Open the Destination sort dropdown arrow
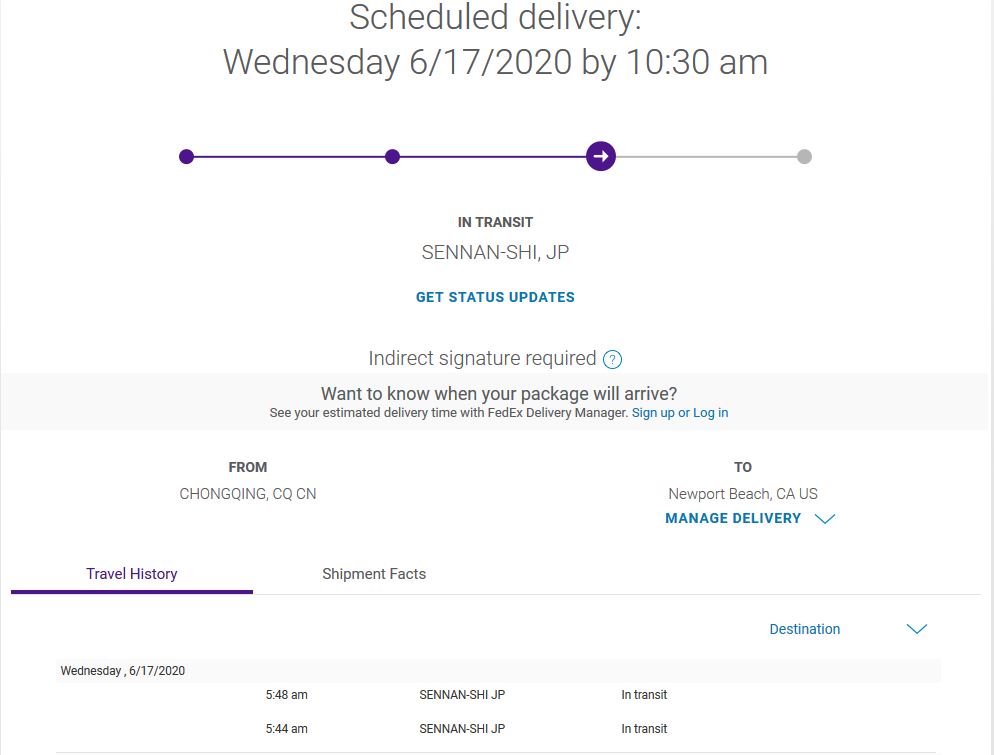 [916, 629]
